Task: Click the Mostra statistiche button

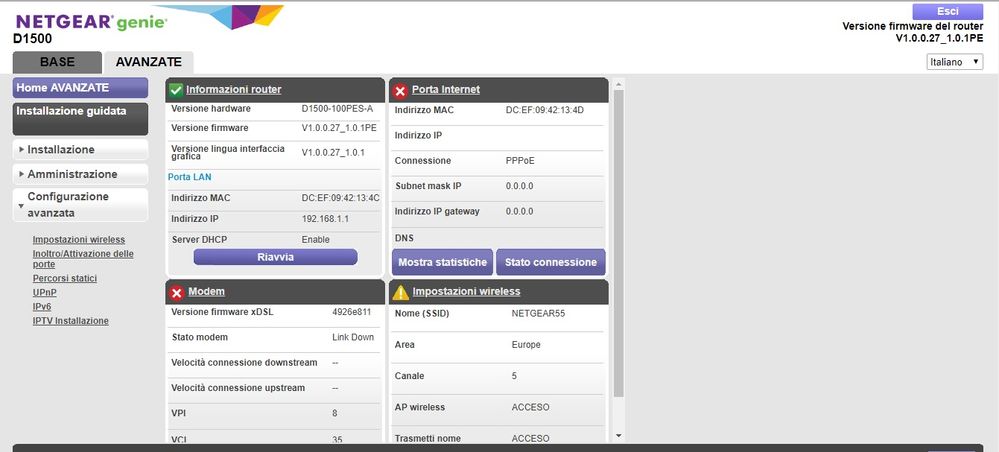Action: tap(442, 262)
